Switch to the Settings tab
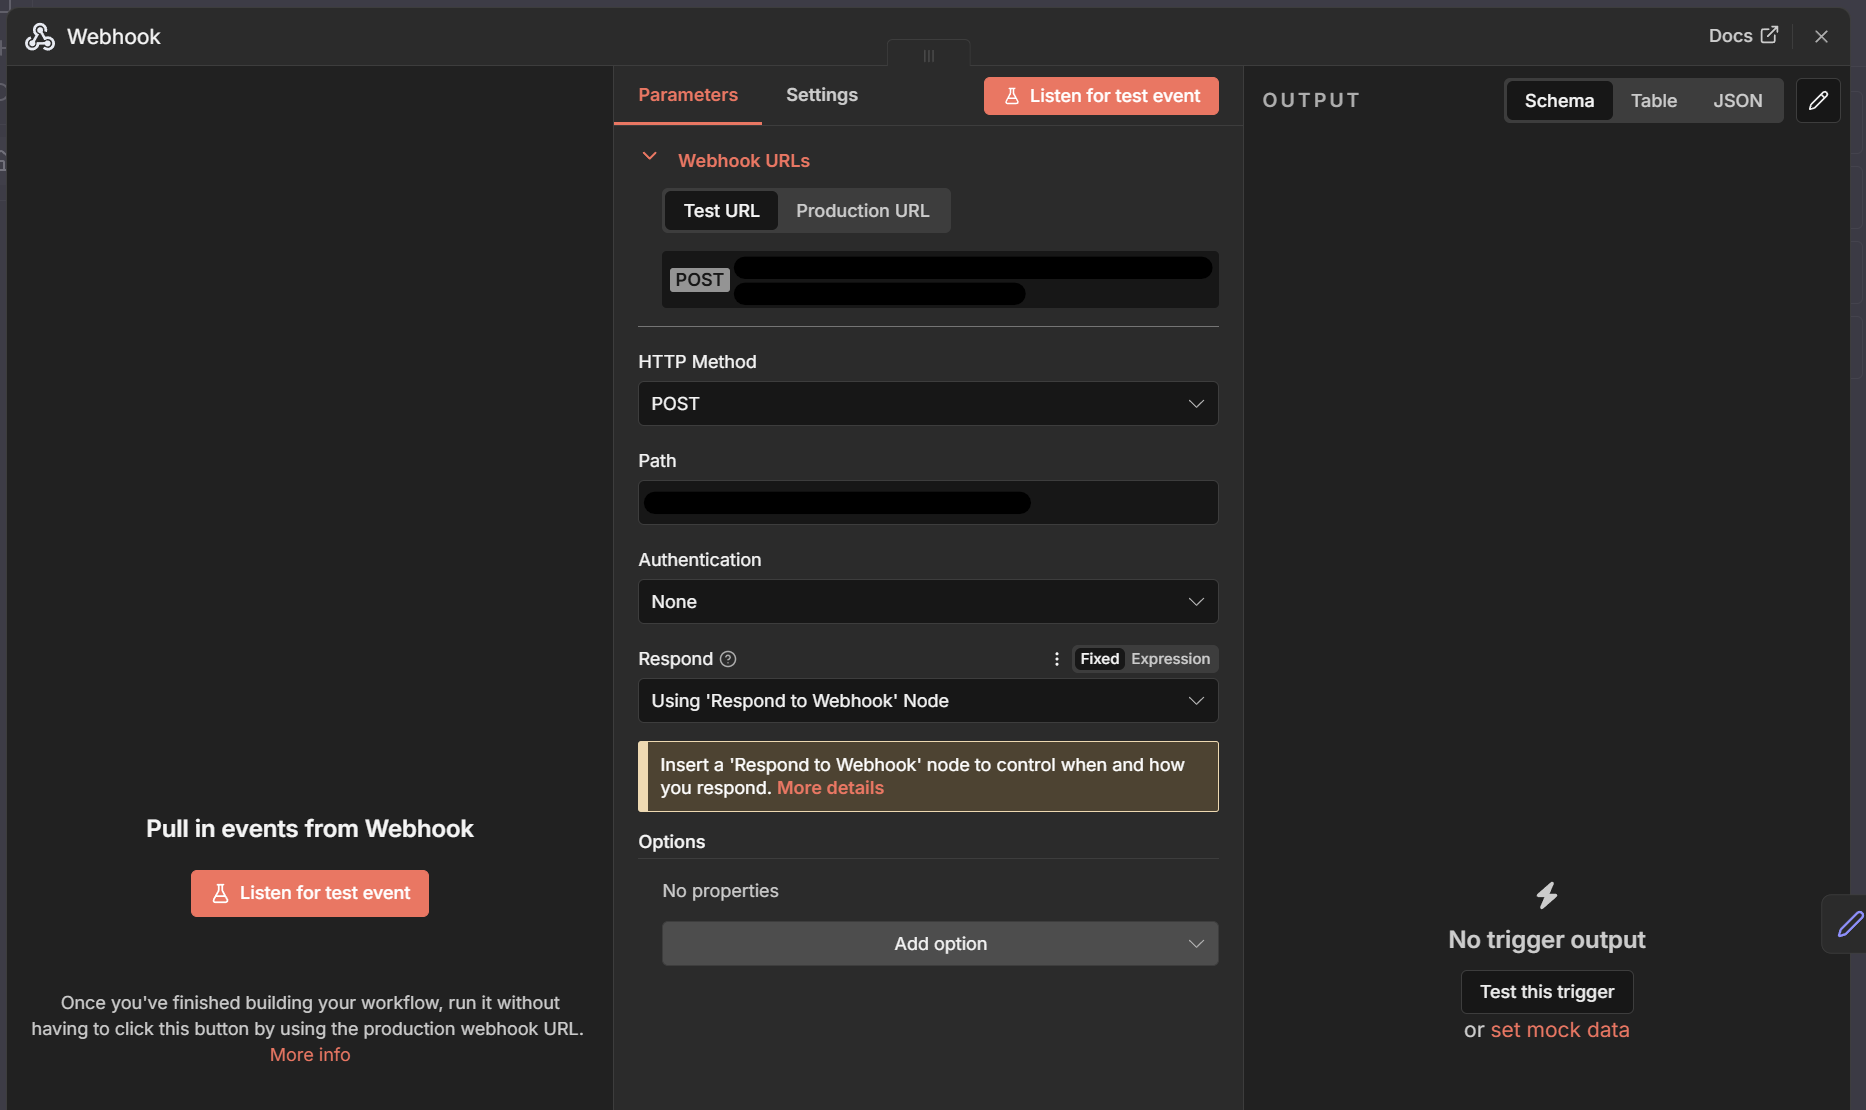This screenshot has height=1110, width=1866. click(821, 95)
